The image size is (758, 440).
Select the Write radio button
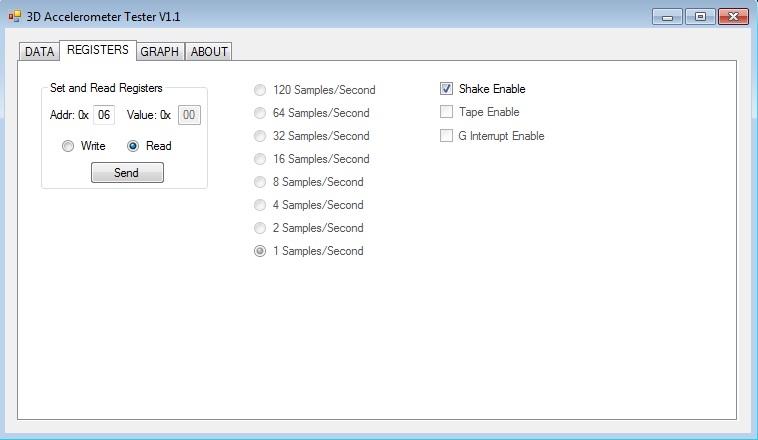68,146
